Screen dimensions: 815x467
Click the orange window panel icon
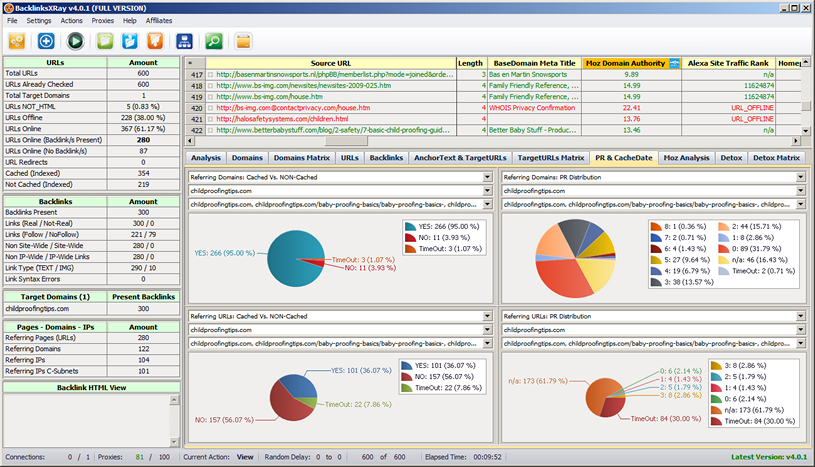243,41
